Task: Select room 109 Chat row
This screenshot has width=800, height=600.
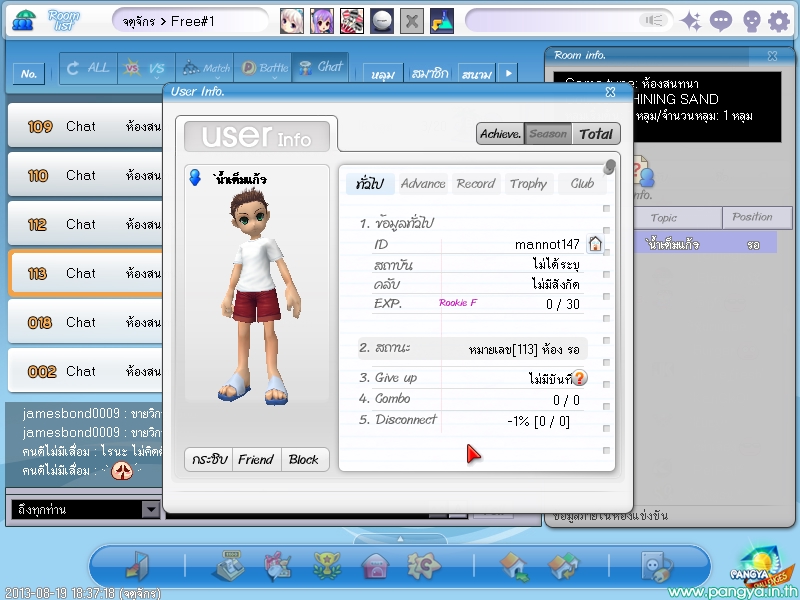Action: pyautogui.click(x=86, y=126)
